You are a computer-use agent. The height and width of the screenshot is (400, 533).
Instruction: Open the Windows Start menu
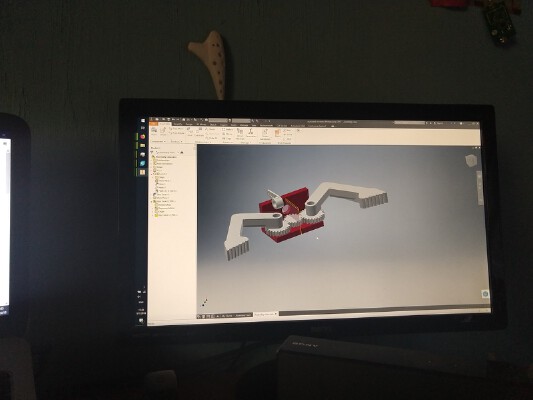pos(143,121)
